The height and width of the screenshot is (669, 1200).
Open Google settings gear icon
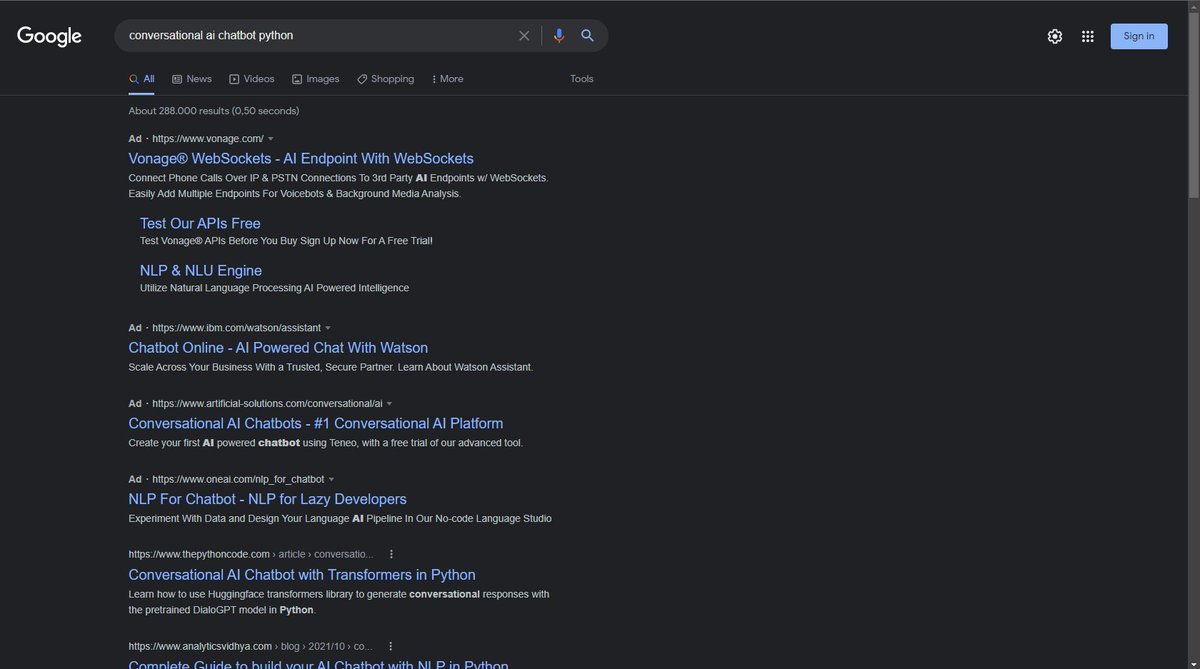pos(1055,36)
